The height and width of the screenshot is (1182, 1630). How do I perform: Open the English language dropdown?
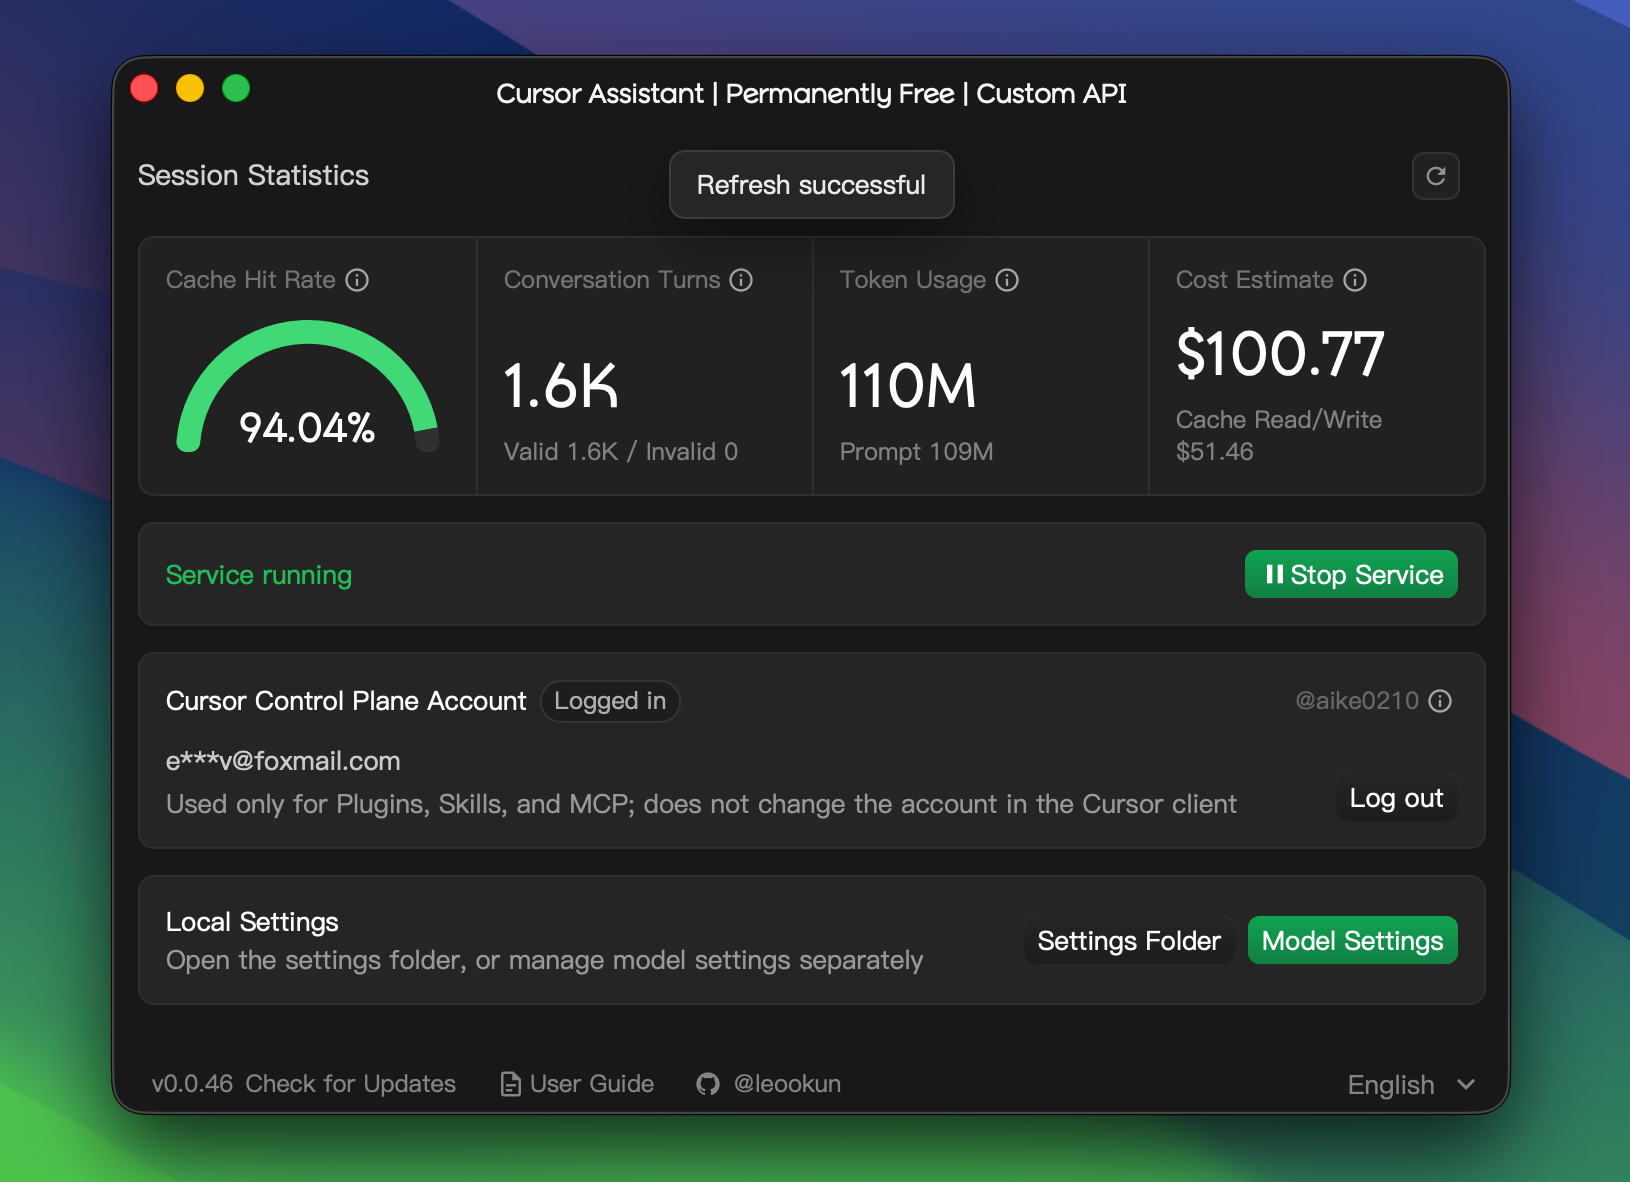1411,1085
